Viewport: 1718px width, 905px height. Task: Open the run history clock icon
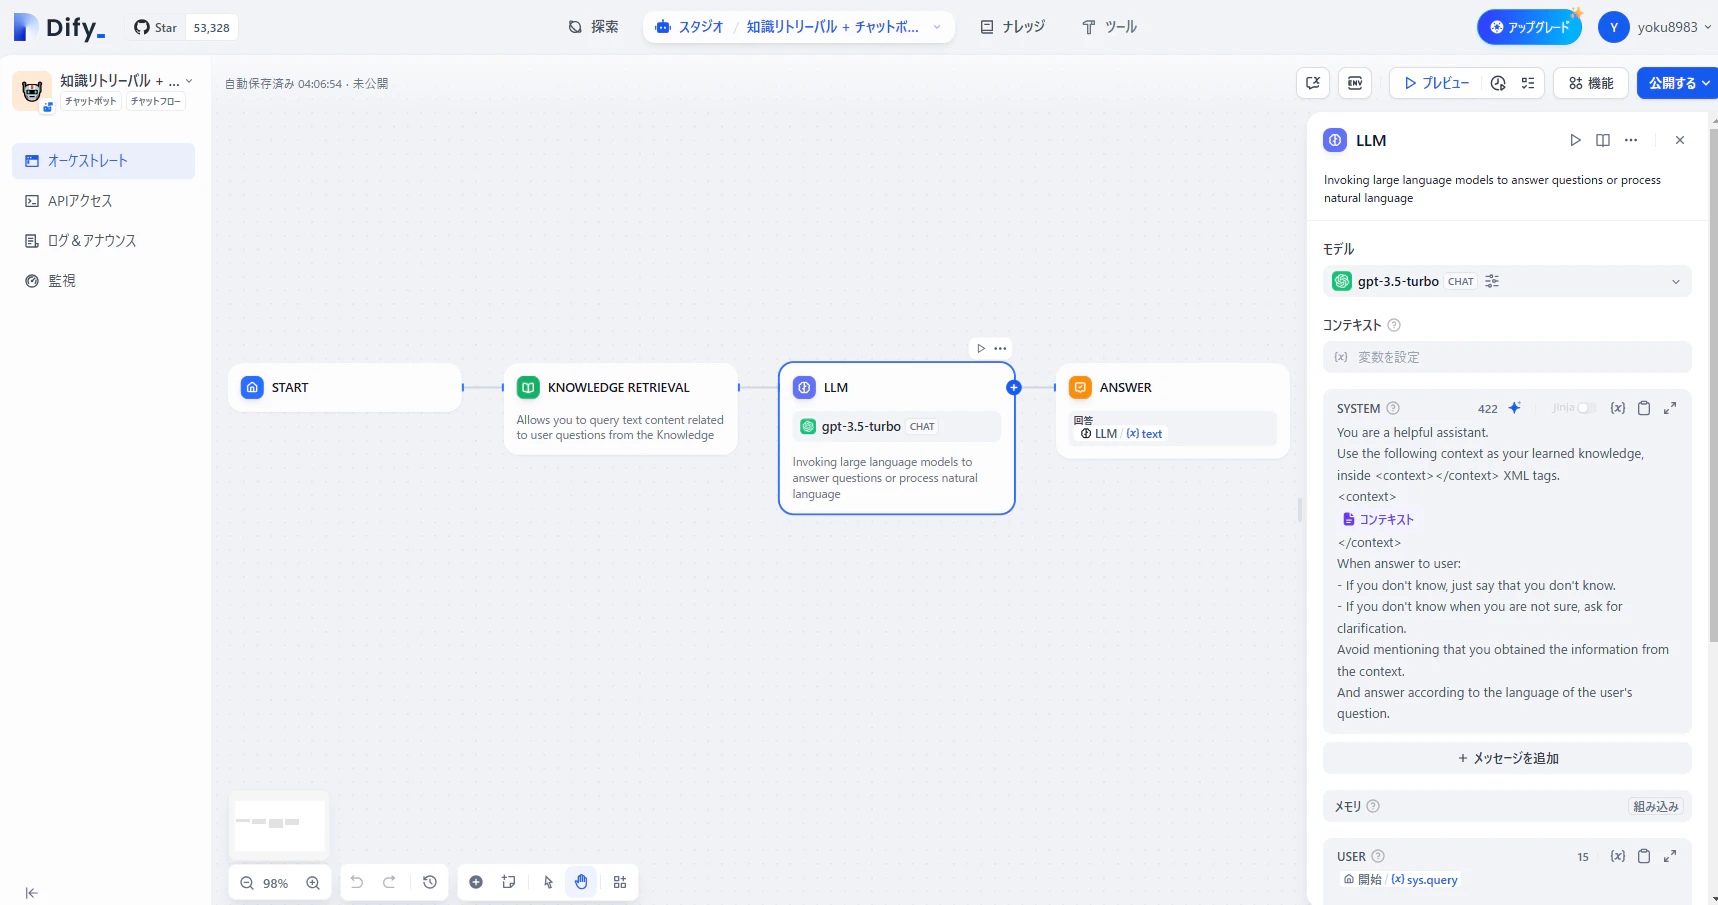pos(1498,83)
